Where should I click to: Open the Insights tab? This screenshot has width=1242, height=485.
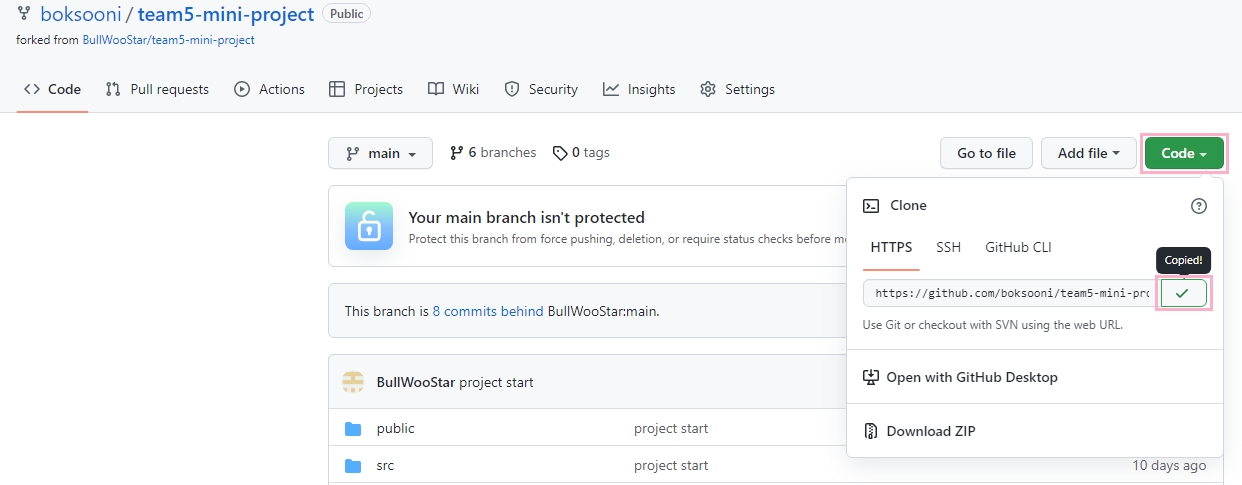point(639,89)
